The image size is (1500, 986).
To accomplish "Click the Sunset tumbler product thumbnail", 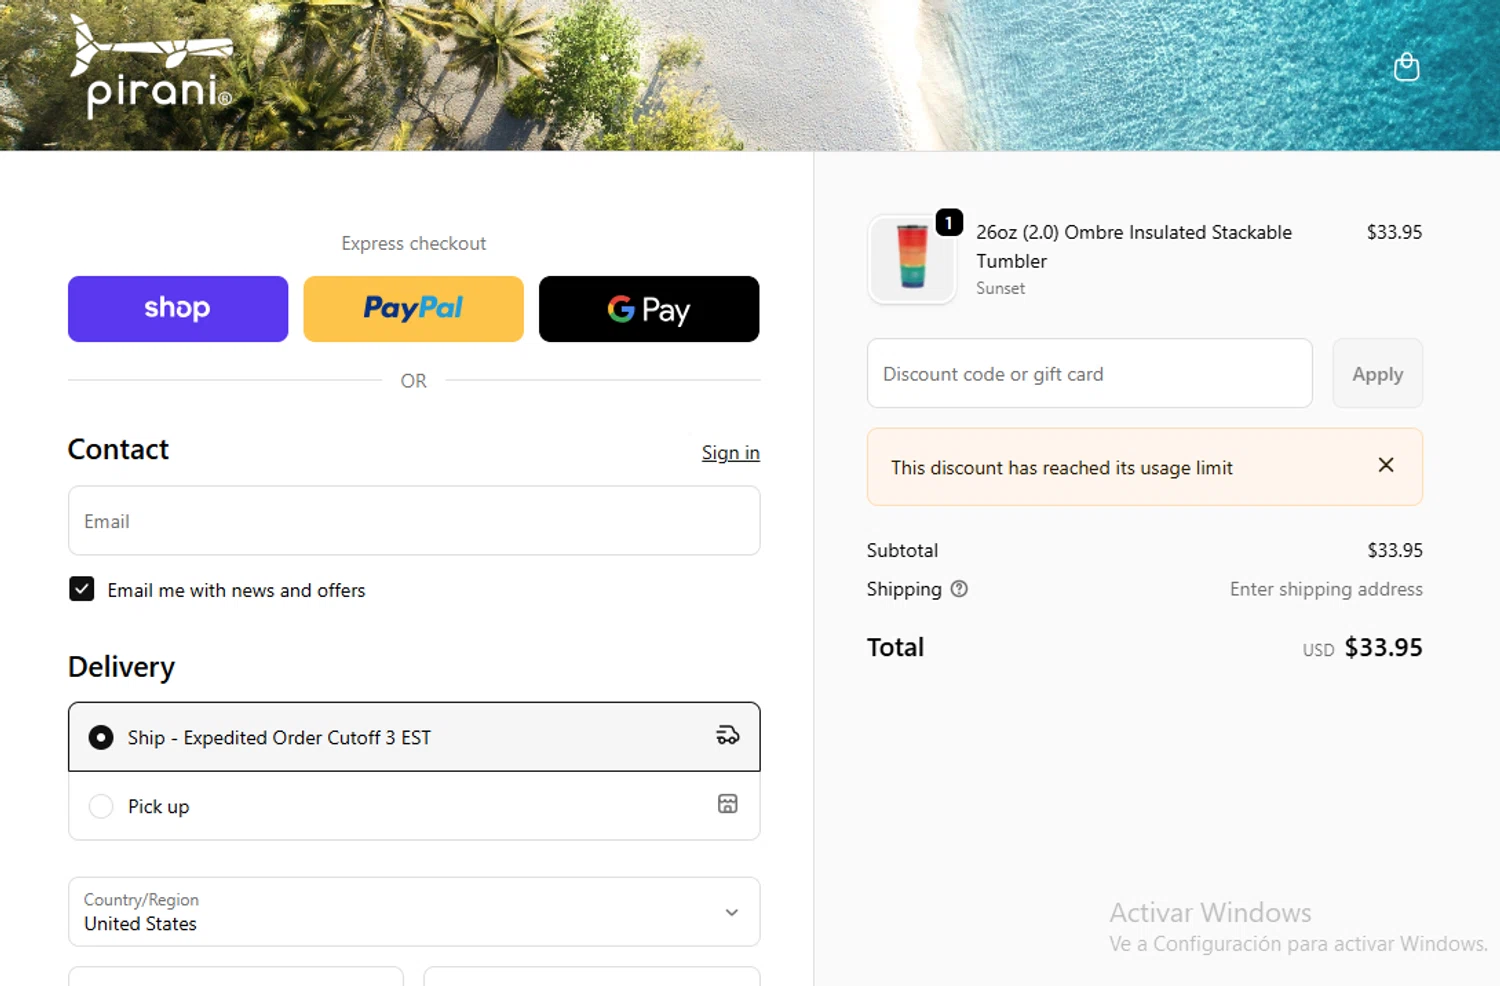I will pyautogui.click(x=912, y=259).
